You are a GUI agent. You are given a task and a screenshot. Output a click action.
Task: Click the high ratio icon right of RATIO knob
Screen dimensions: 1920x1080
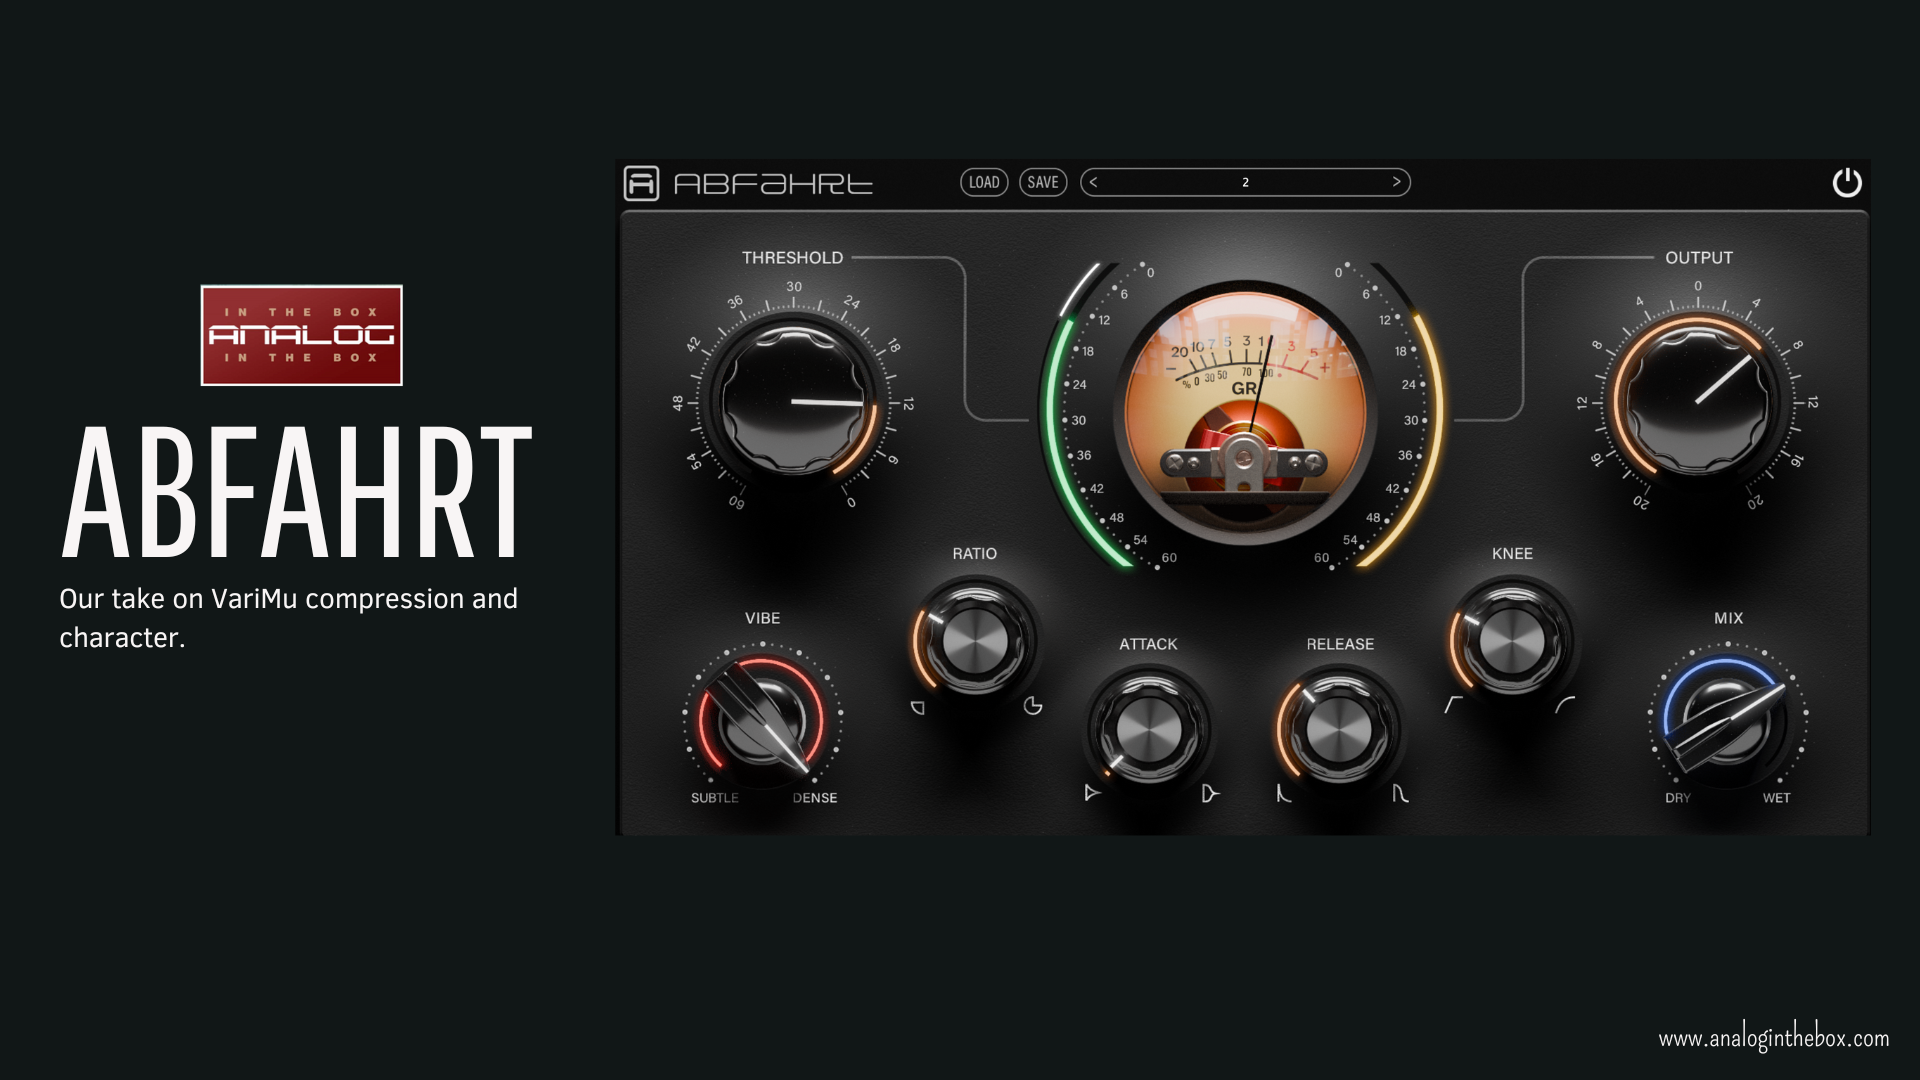point(1033,706)
